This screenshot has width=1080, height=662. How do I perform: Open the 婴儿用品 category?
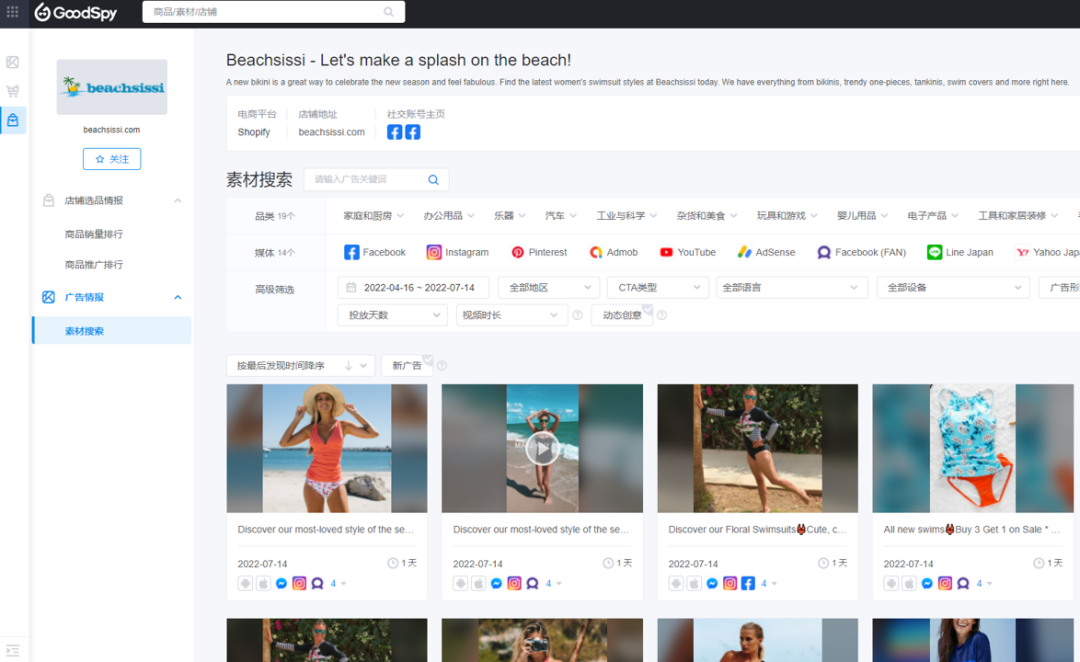[862, 216]
